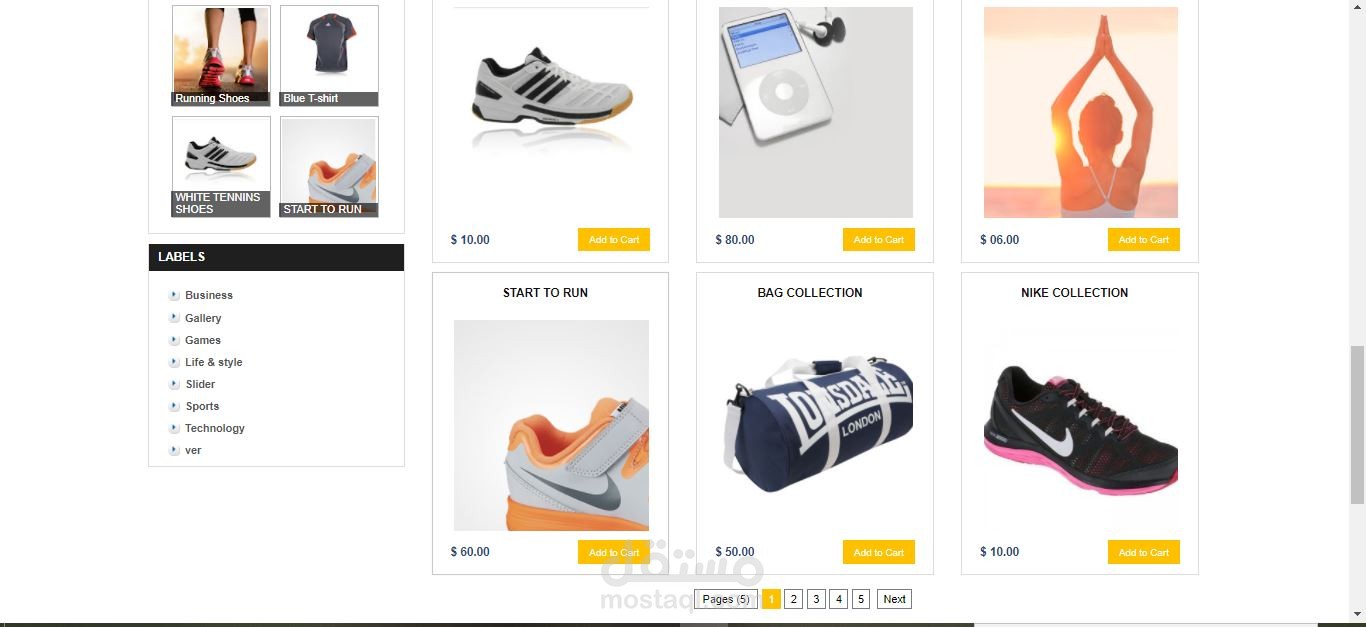This screenshot has height=627, width=1366.
Task: Add Nike Collection shoe to cart
Action: click(x=1143, y=552)
